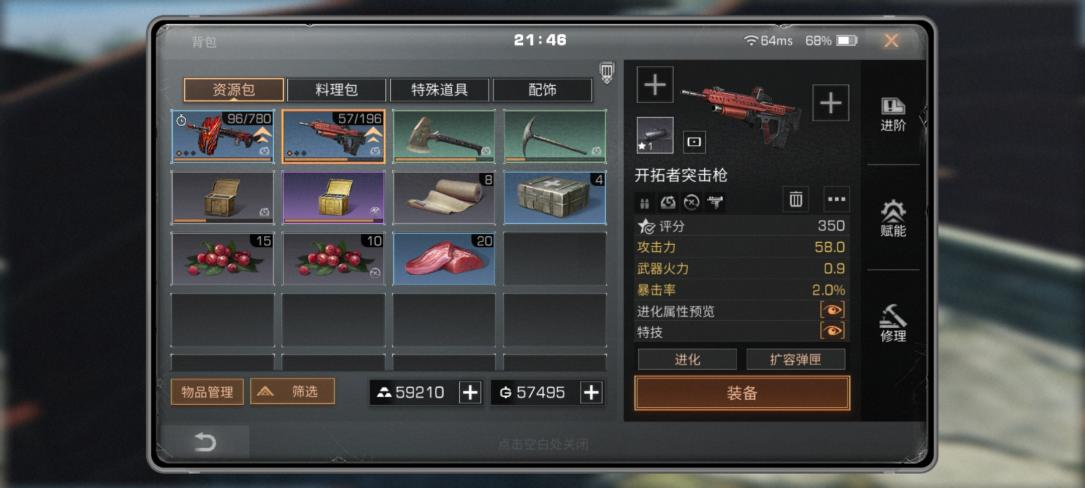The width and height of the screenshot is (1085, 488).
Task: Switch to the 料理包 tab
Action: point(336,90)
